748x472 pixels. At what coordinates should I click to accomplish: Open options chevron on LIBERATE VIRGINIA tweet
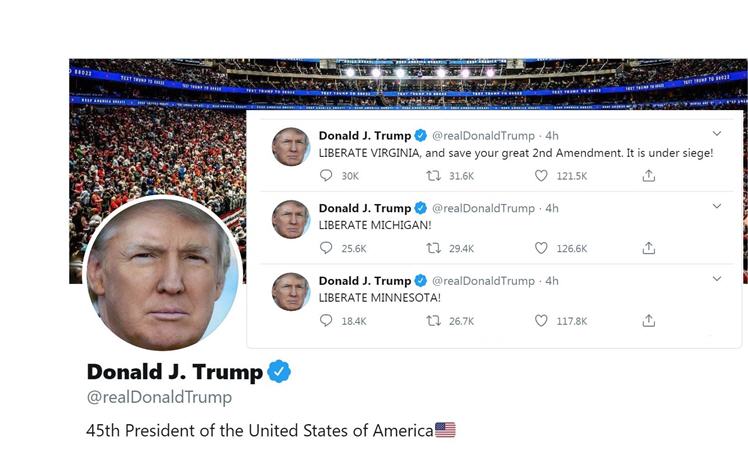point(717,134)
